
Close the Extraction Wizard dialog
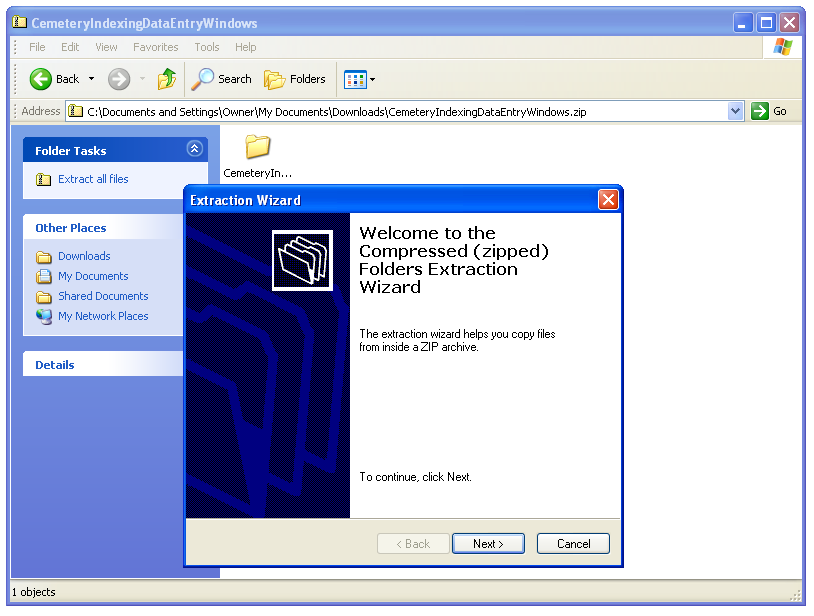coord(608,199)
